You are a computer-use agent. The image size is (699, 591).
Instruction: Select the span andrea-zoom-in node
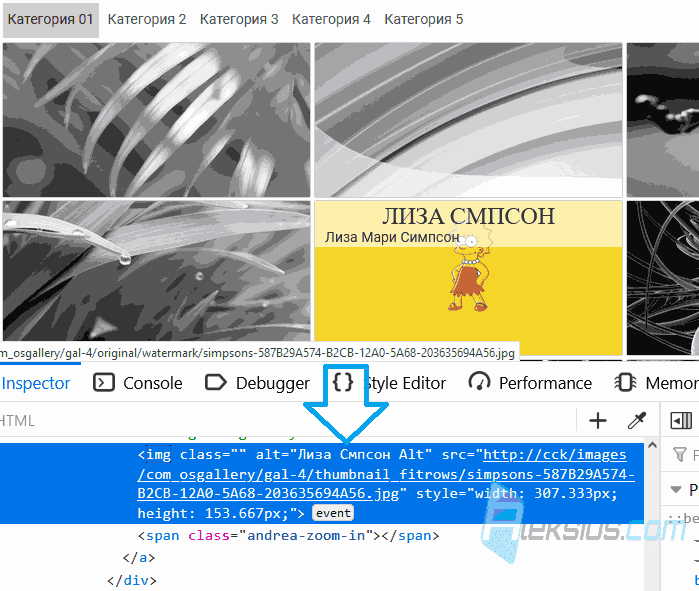(x=288, y=535)
